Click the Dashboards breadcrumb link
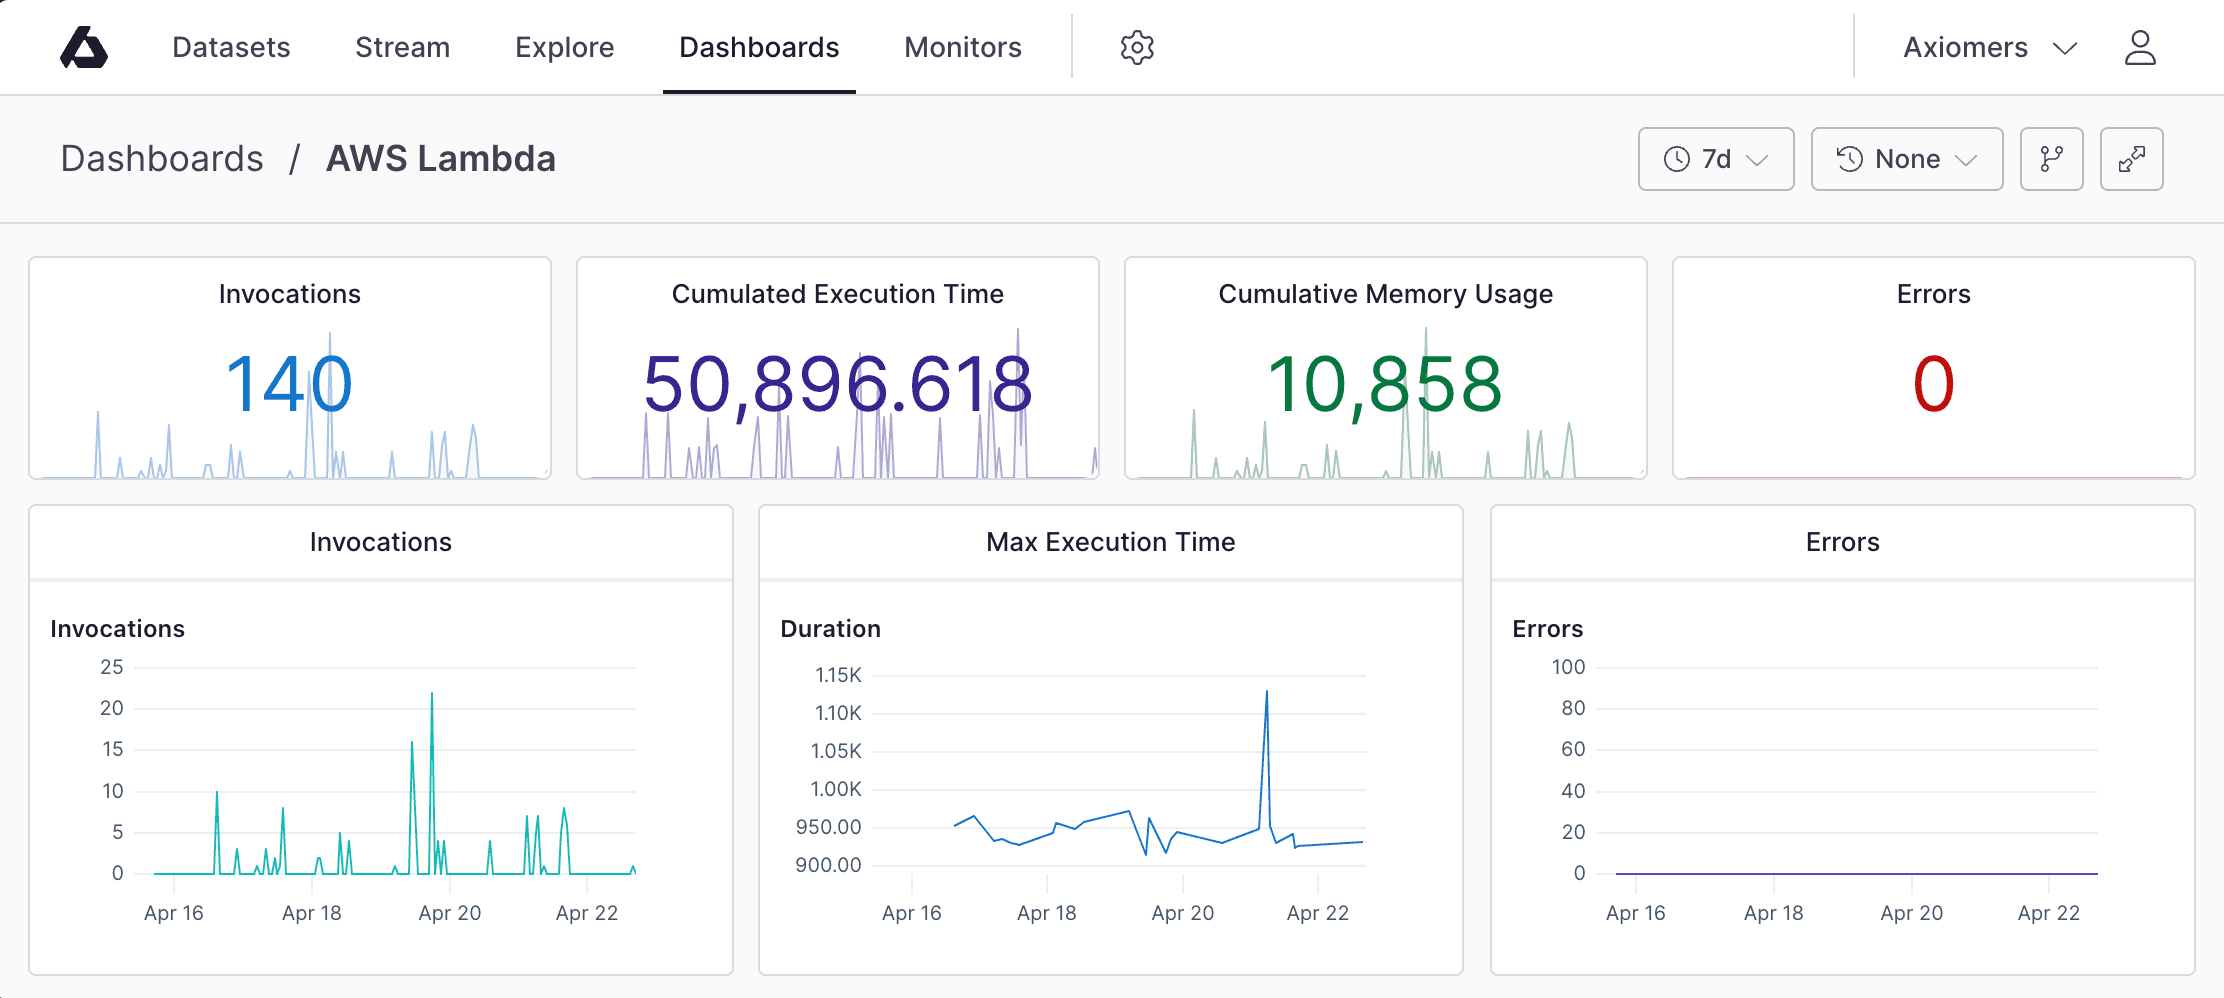This screenshot has width=2224, height=998. (x=162, y=158)
